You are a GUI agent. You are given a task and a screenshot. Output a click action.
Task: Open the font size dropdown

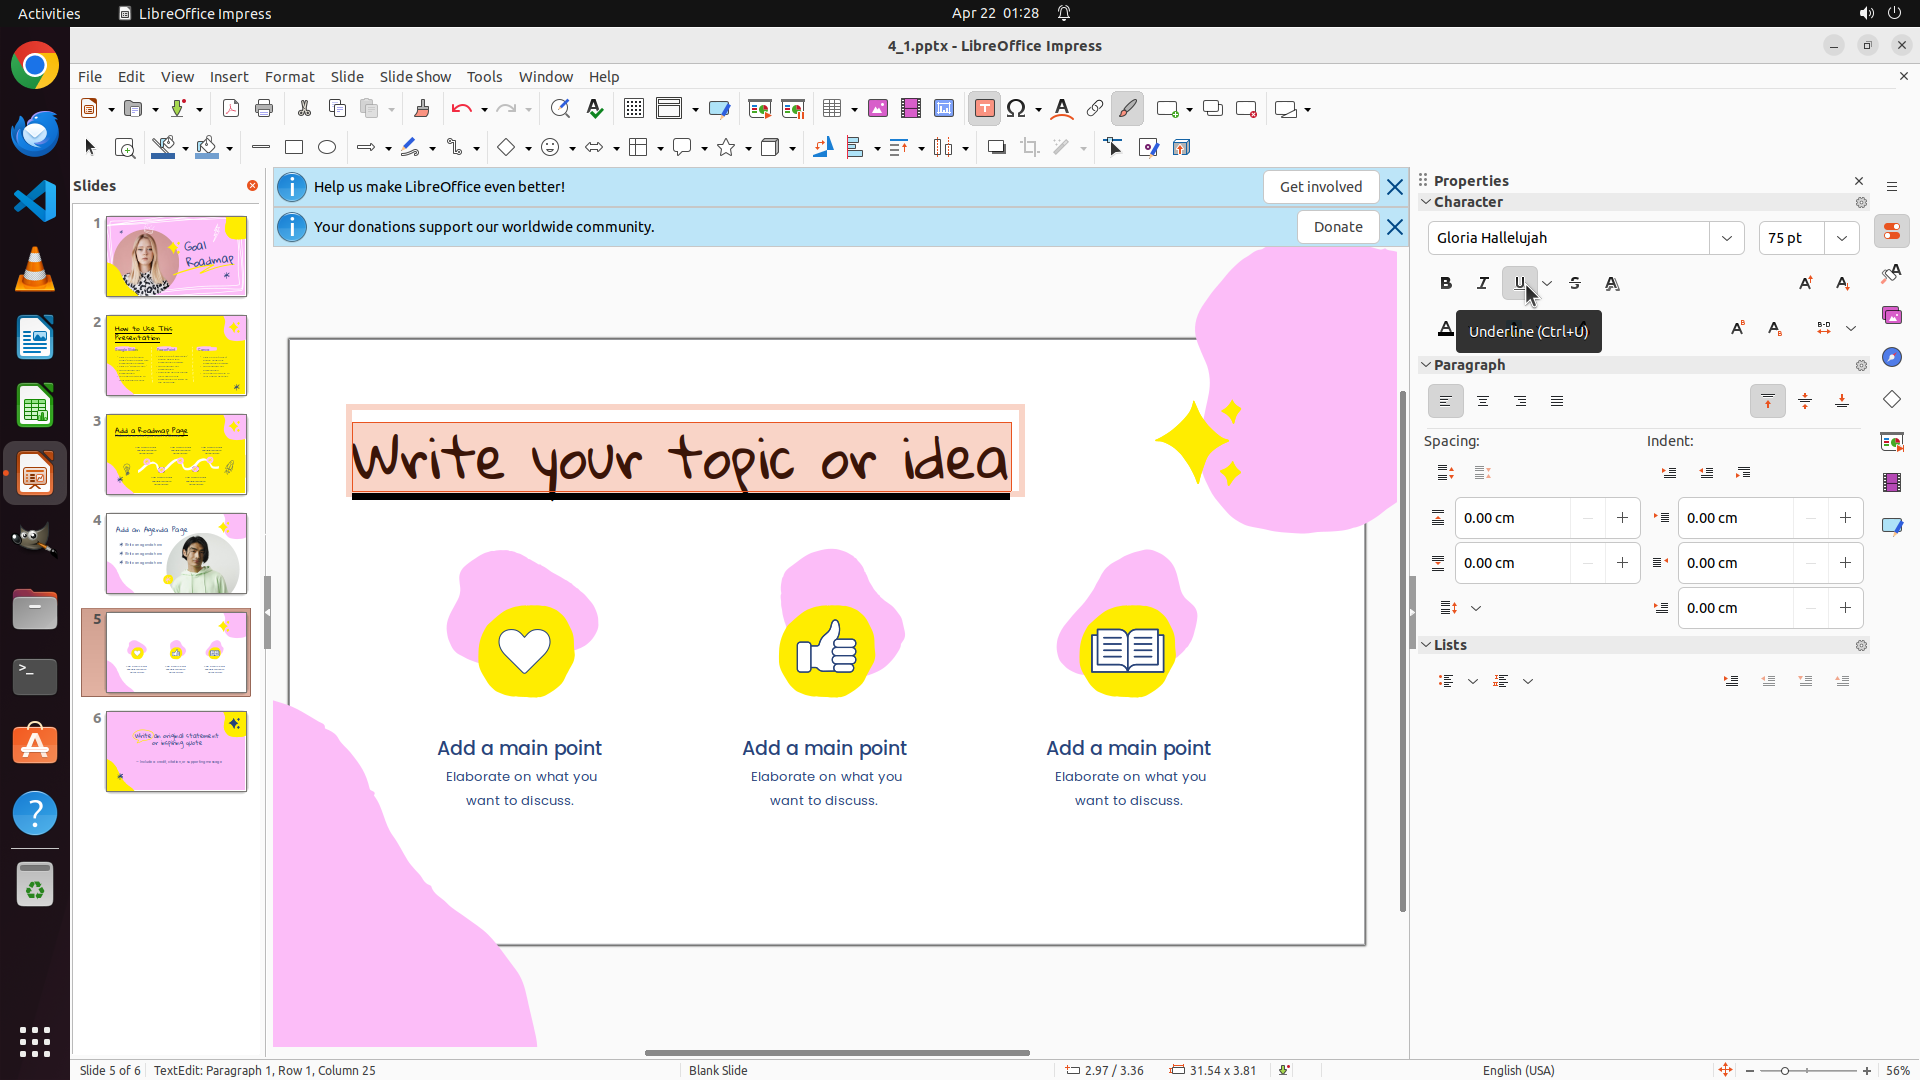click(1841, 238)
